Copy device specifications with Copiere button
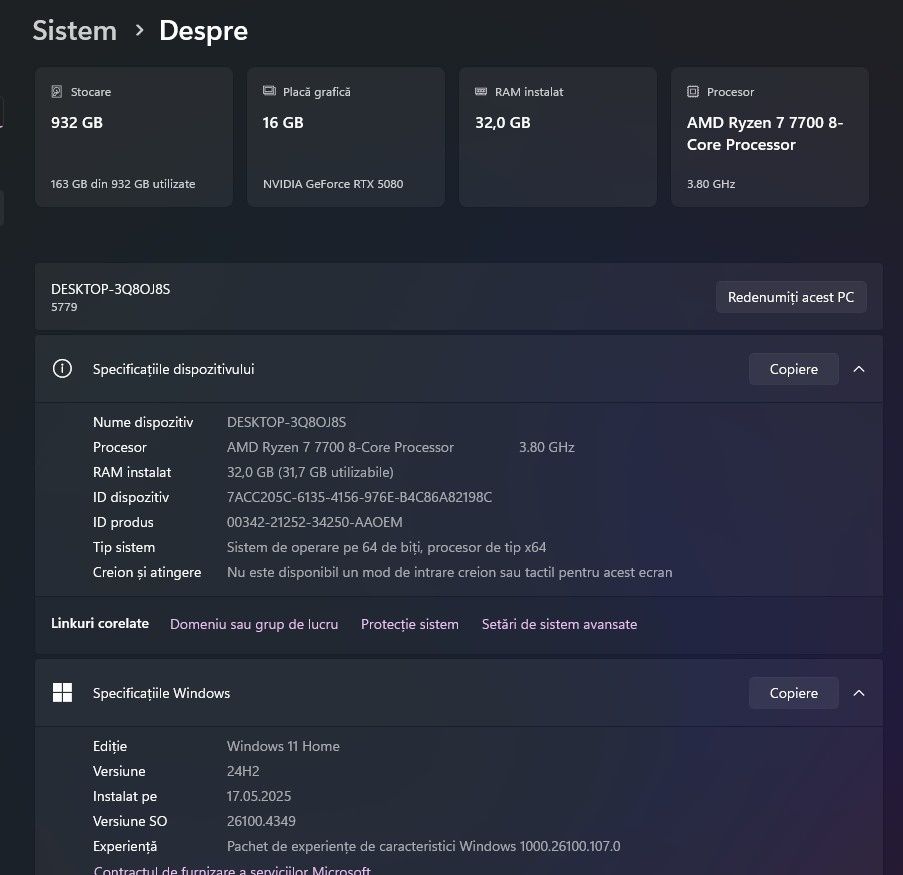Viewport: 903px width, 875px height. pyautogui.click(x=794, y=369)
